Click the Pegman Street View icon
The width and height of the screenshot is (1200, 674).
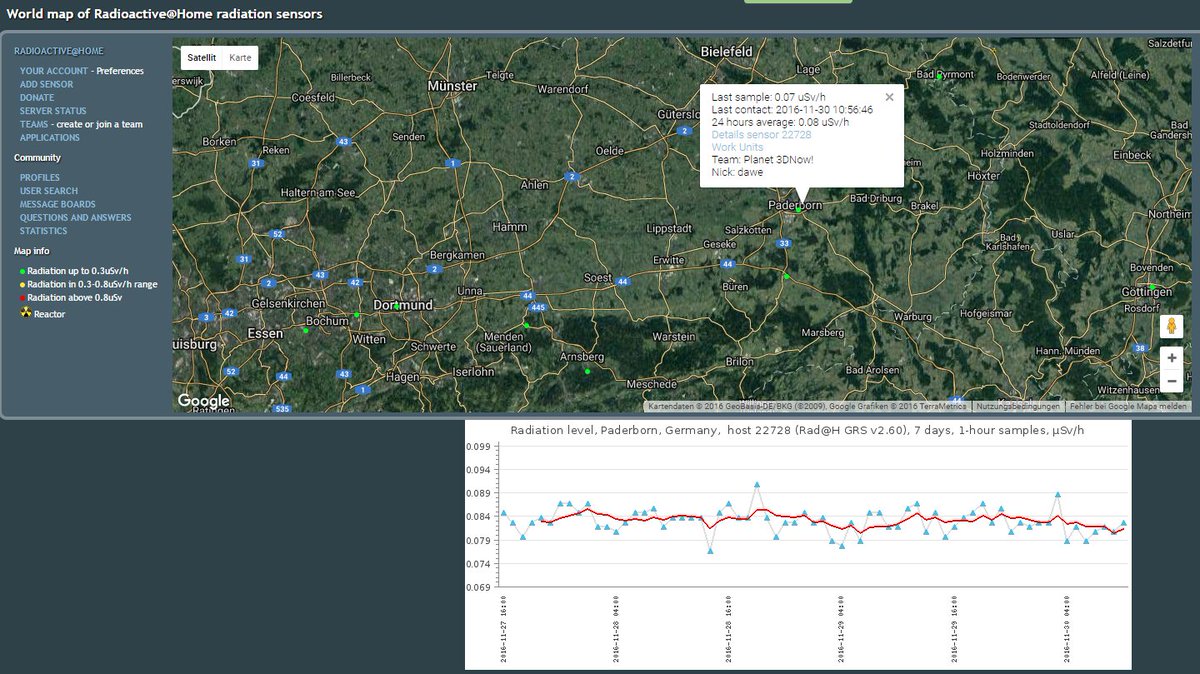click(x=1171, y=326)
